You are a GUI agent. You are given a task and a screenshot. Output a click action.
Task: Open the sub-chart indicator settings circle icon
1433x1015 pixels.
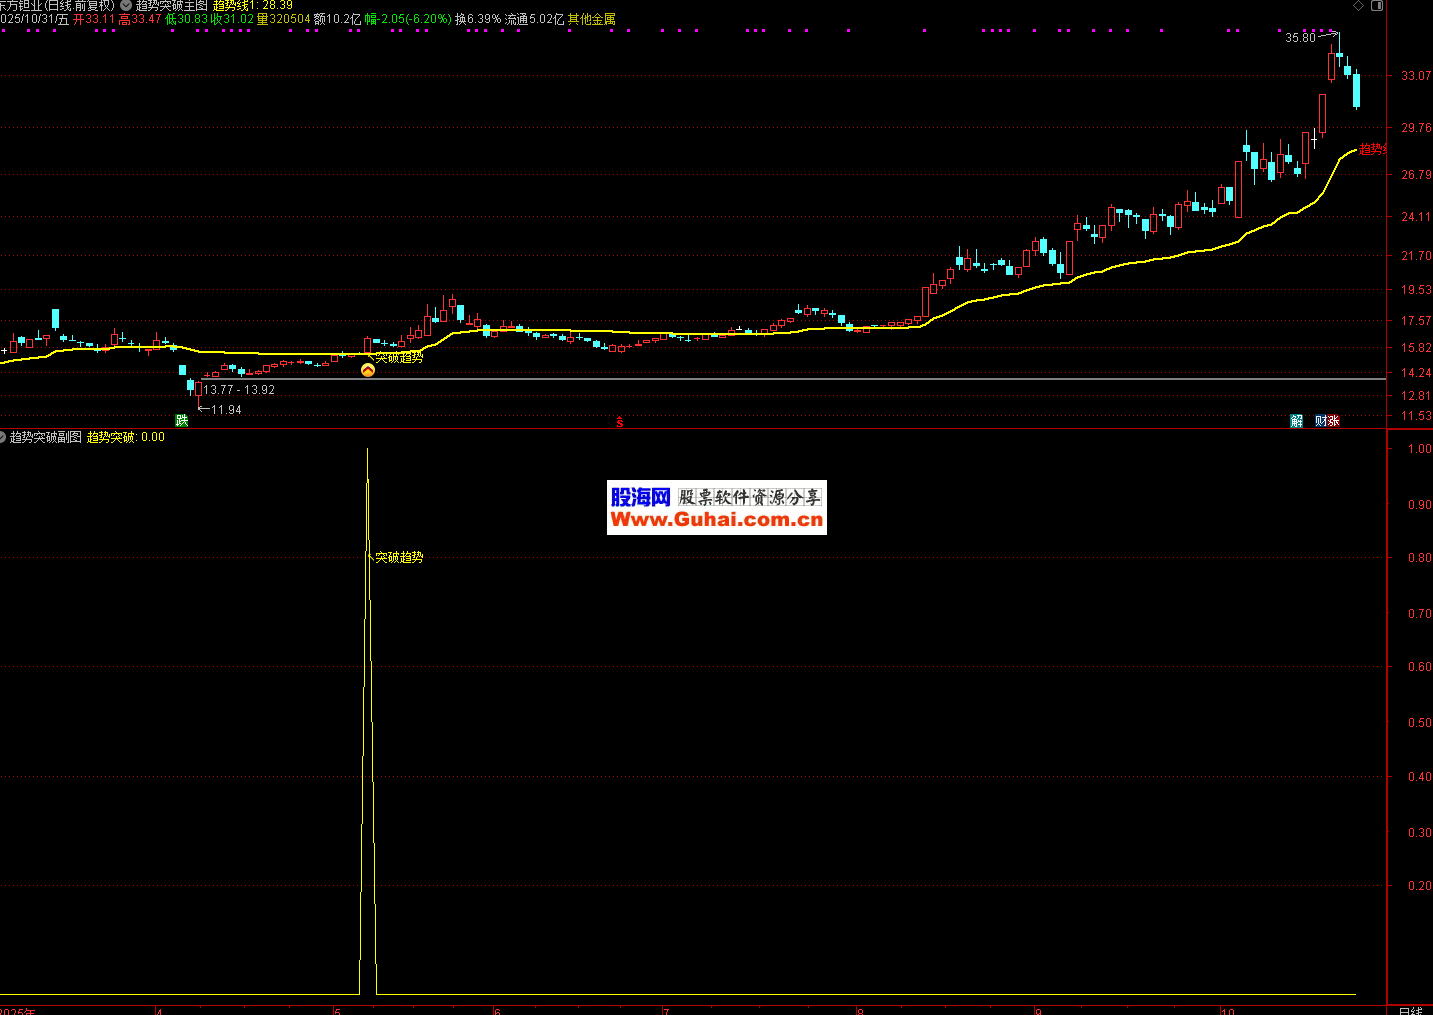[3, 437]
